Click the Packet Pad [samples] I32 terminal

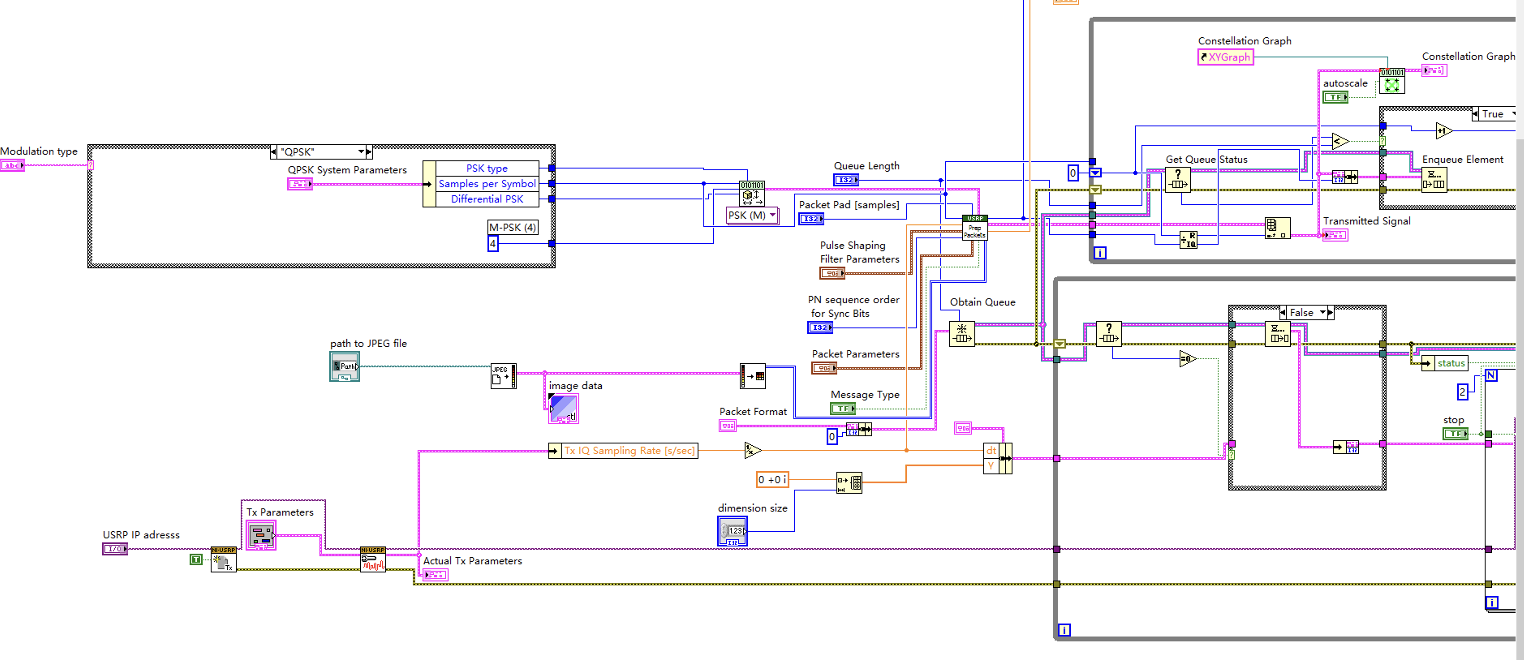point(811,219)
